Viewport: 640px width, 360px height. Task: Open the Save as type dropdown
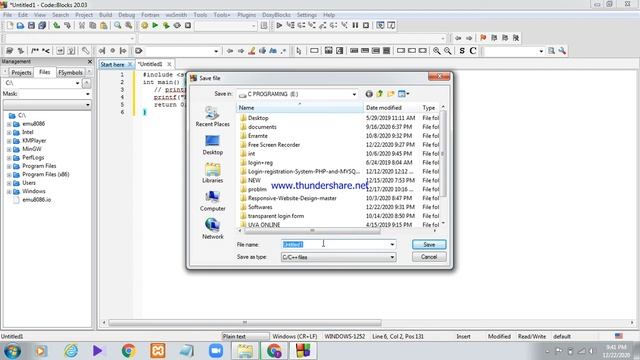tap(392, 257)
